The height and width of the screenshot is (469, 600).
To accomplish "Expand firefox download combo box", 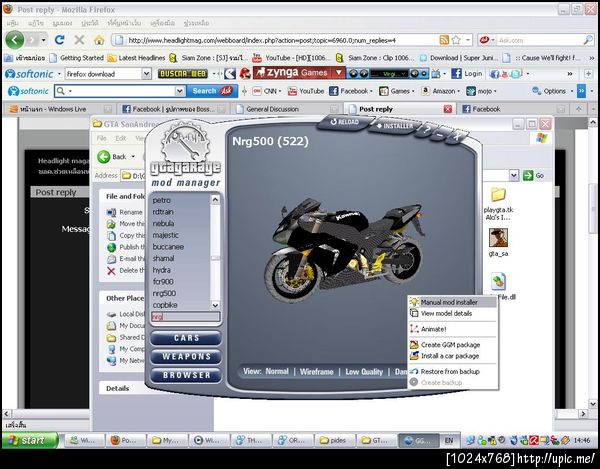I will coord(146,73).
